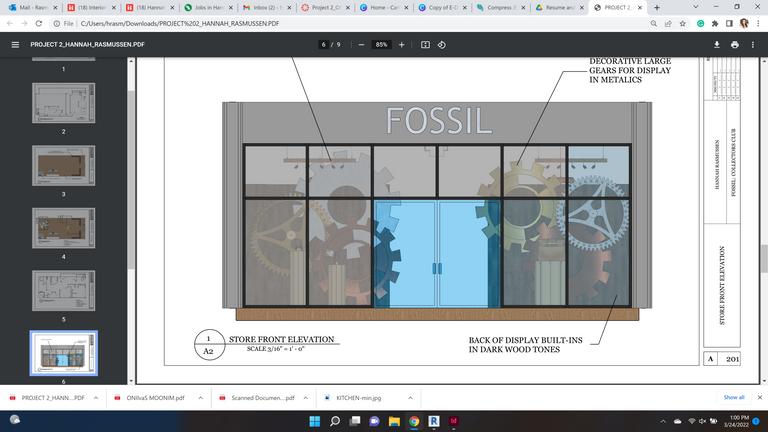The image size is (768, 432).
Task: Zoom out with the minus button
Action: click(361, 45)
